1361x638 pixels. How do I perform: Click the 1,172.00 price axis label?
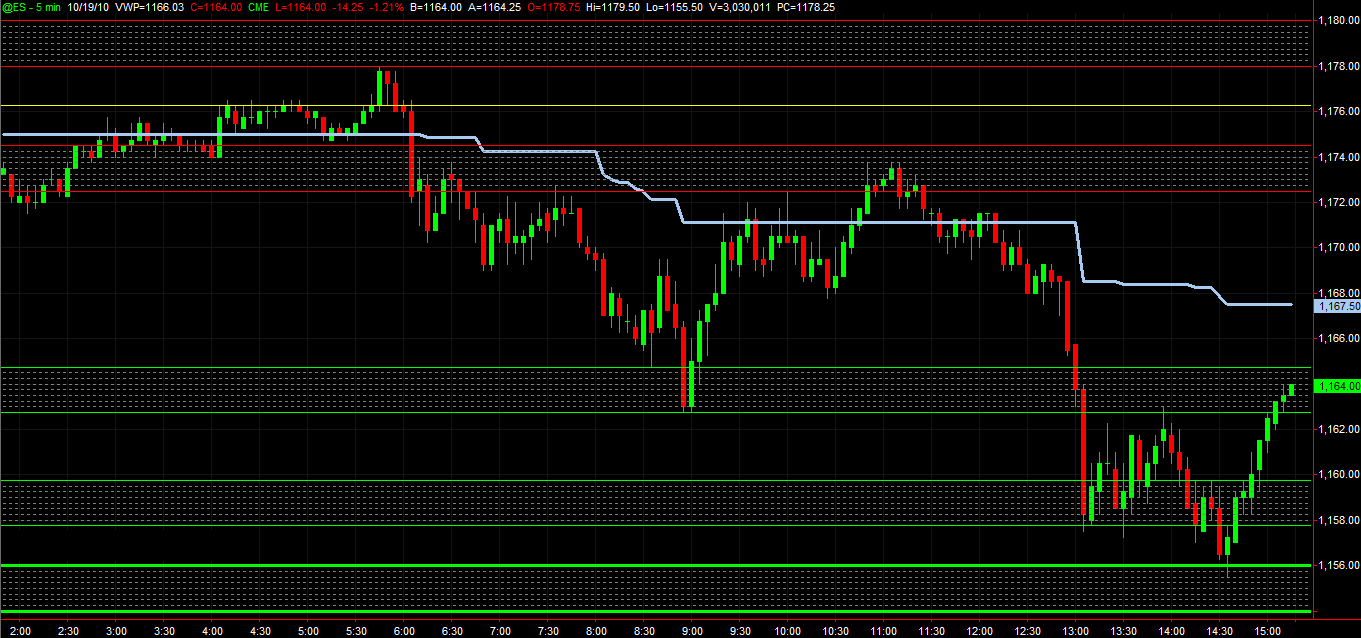[x=1338, y=202]
